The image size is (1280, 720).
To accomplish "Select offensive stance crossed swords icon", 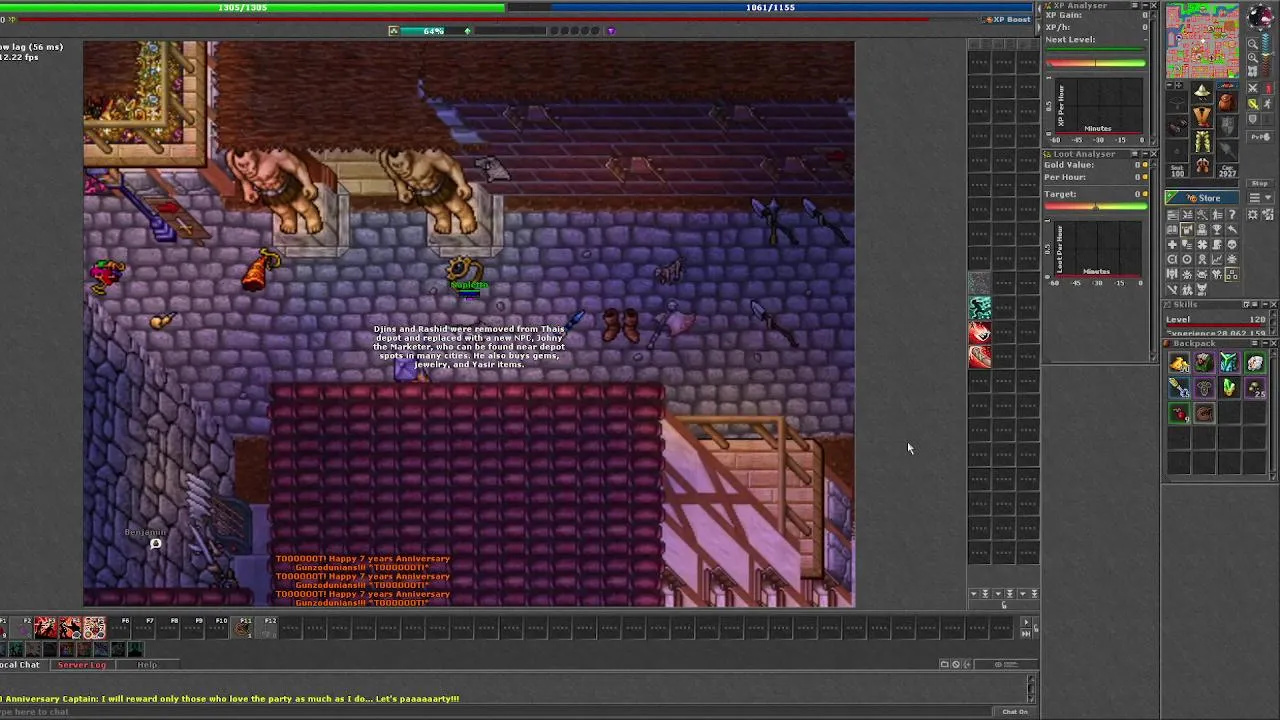I will pos(1253,88).
